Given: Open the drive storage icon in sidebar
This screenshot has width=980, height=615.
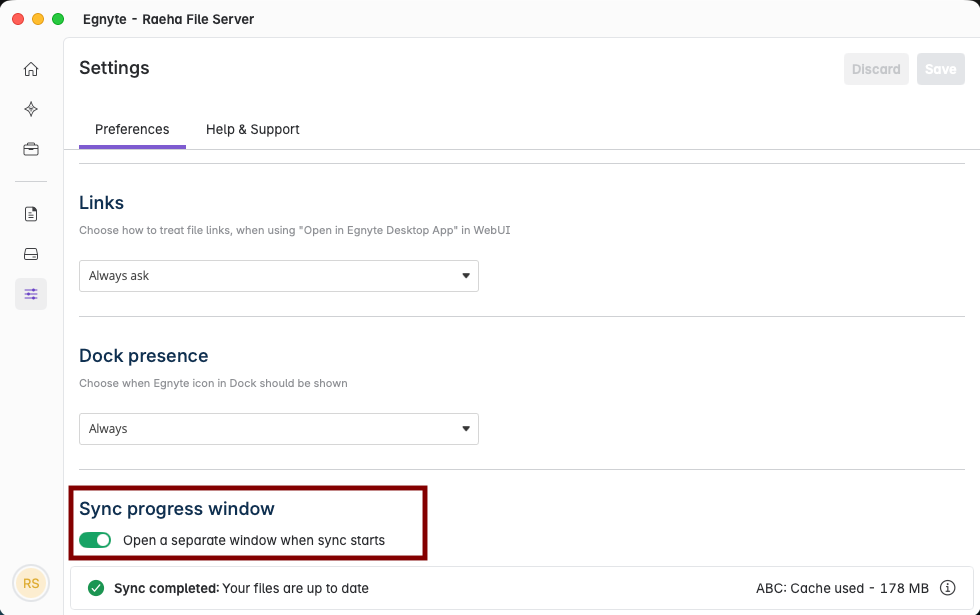Looking at the screenshot, I should click(x=31, y=254).
